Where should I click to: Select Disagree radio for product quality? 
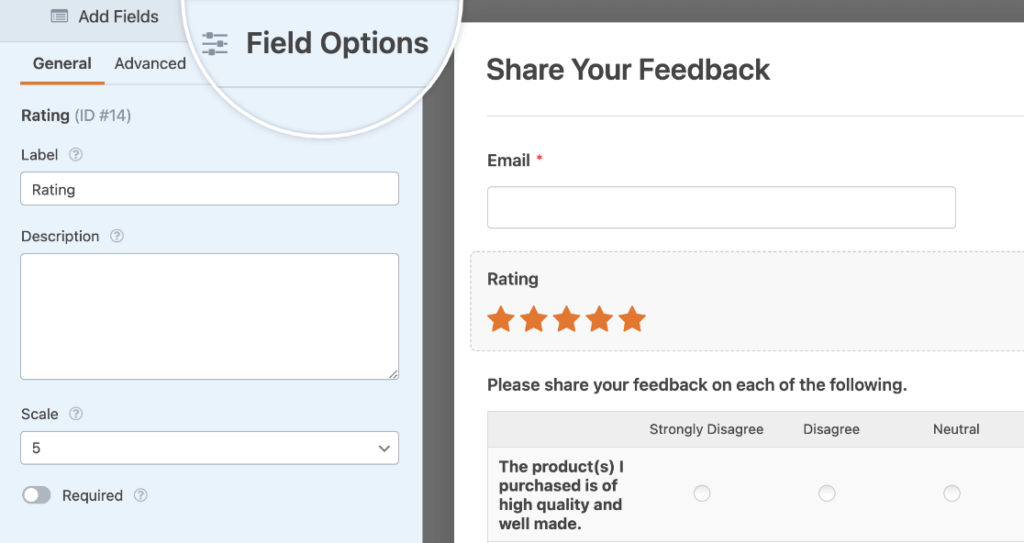827,493
